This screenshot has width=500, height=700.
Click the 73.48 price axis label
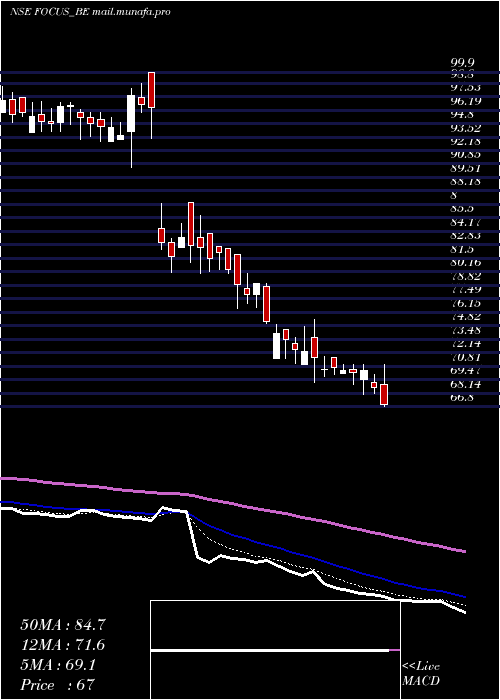[466, 329]
